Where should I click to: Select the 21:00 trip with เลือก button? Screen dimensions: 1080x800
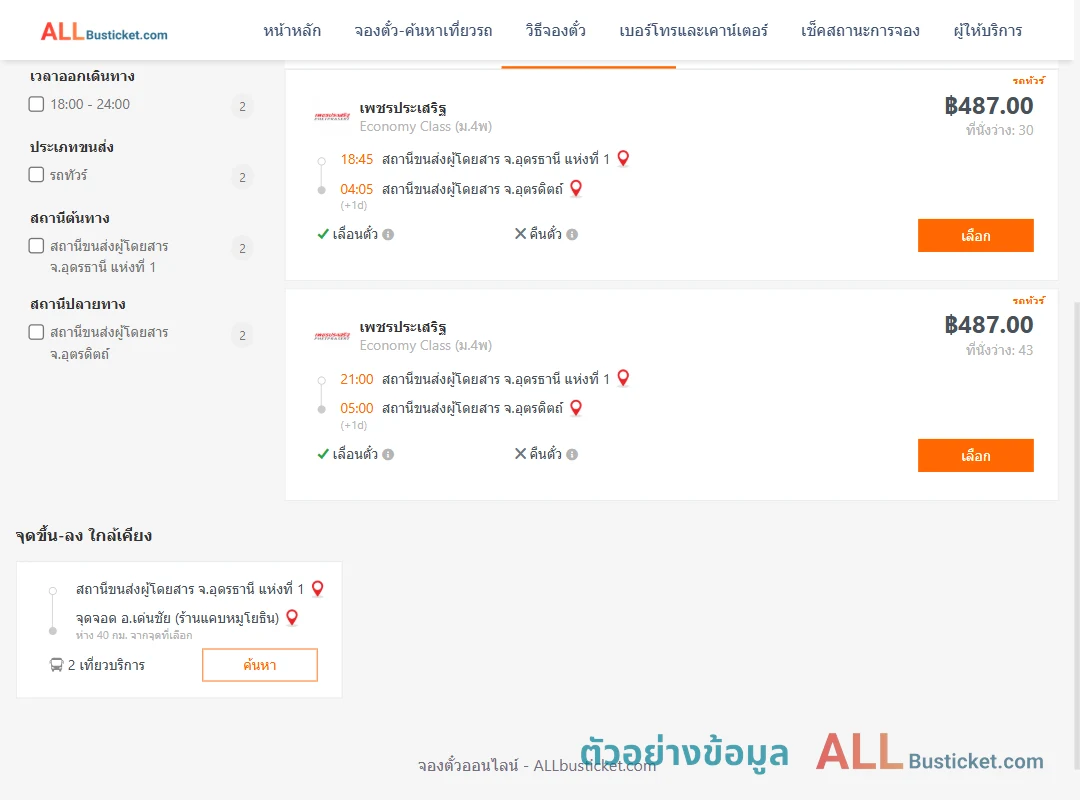(x=975, y=455)
